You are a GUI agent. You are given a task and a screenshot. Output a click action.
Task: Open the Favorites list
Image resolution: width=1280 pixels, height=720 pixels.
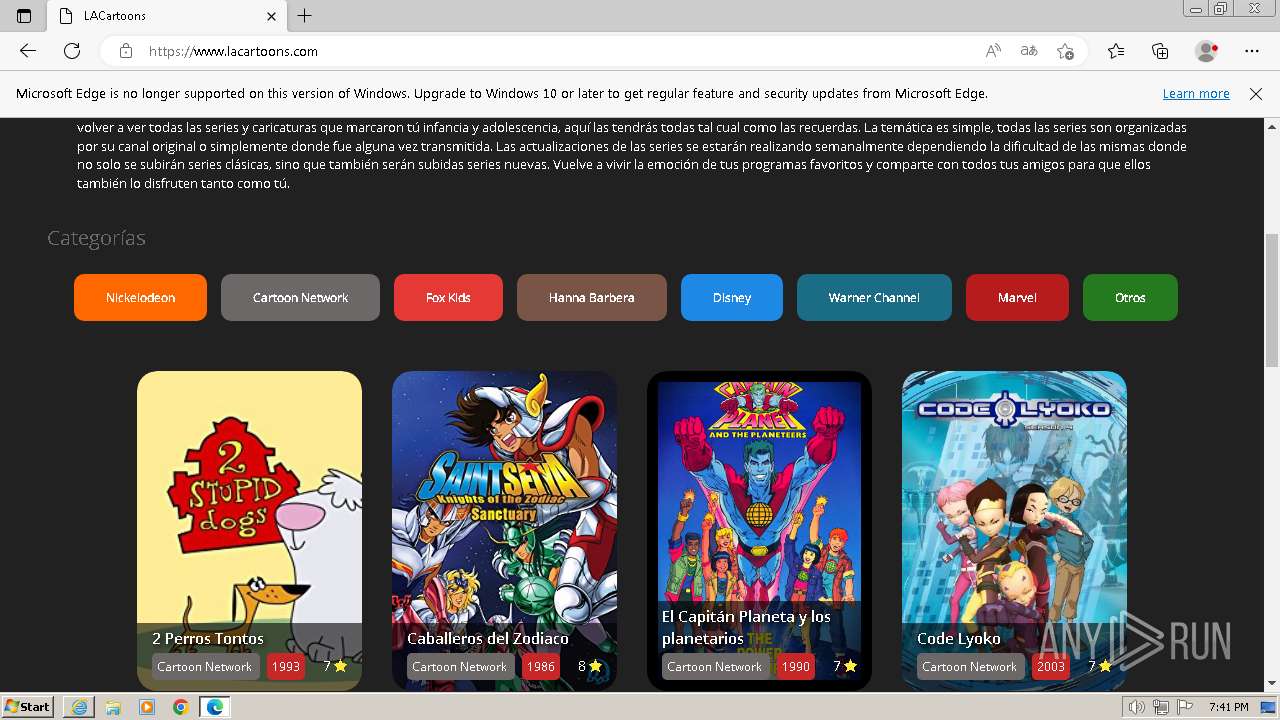click(1116, 51)
